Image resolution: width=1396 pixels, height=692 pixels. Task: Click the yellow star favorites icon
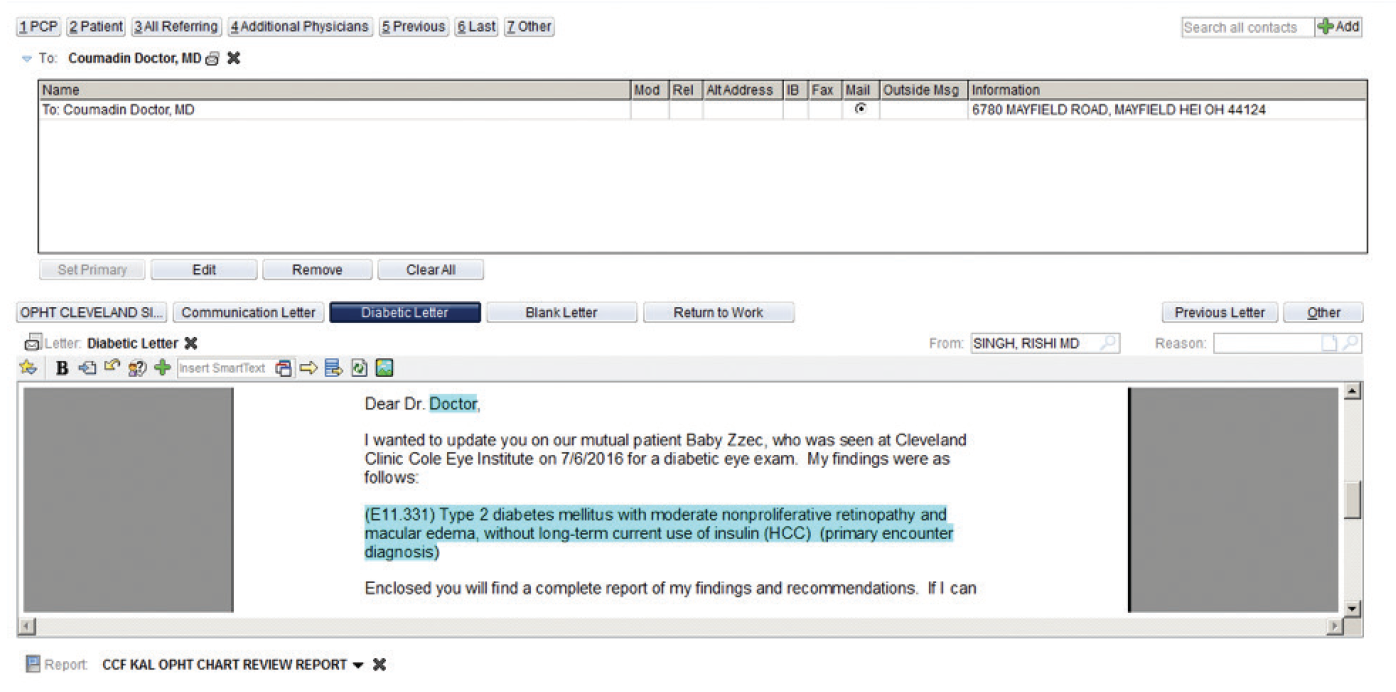27,368
